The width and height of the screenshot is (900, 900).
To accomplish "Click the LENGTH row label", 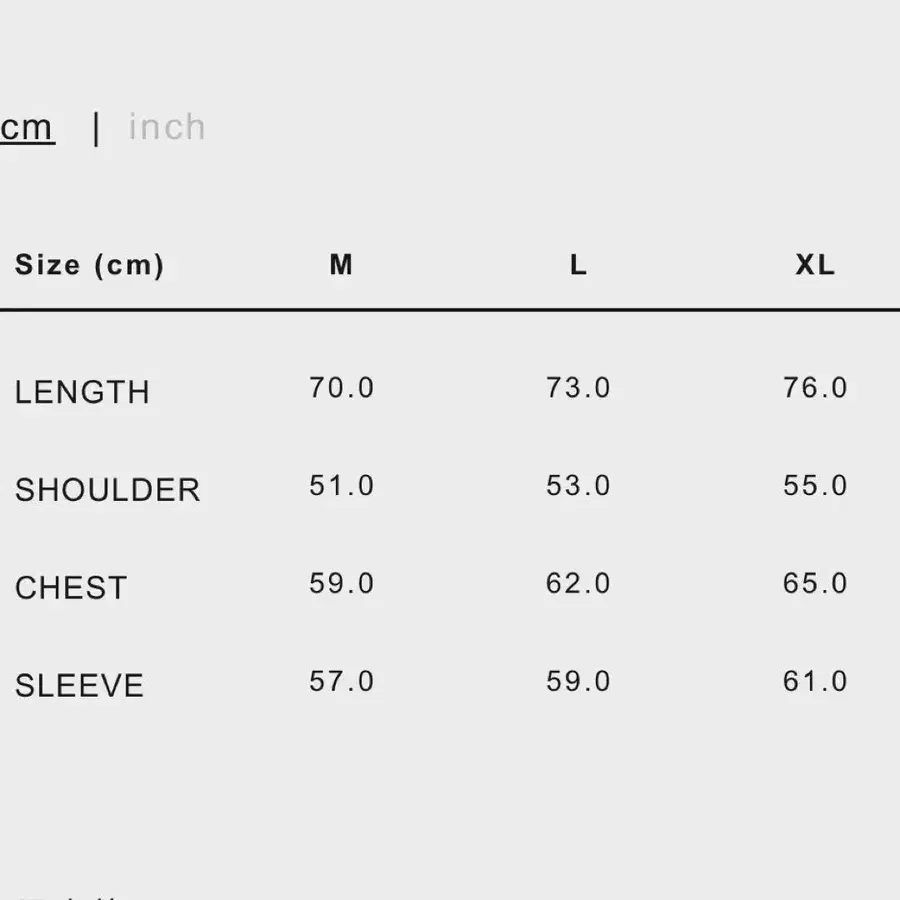I will (82, 392).
